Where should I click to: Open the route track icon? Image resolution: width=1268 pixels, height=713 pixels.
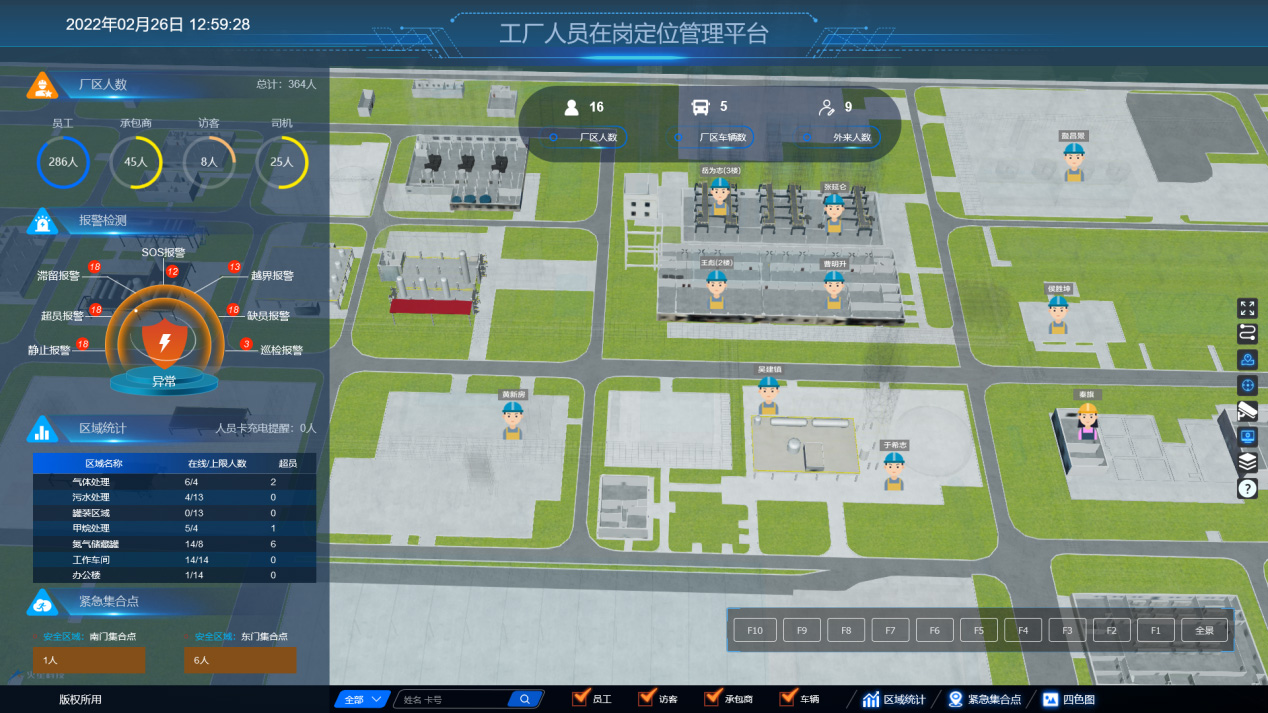(x=1247, y=333)
